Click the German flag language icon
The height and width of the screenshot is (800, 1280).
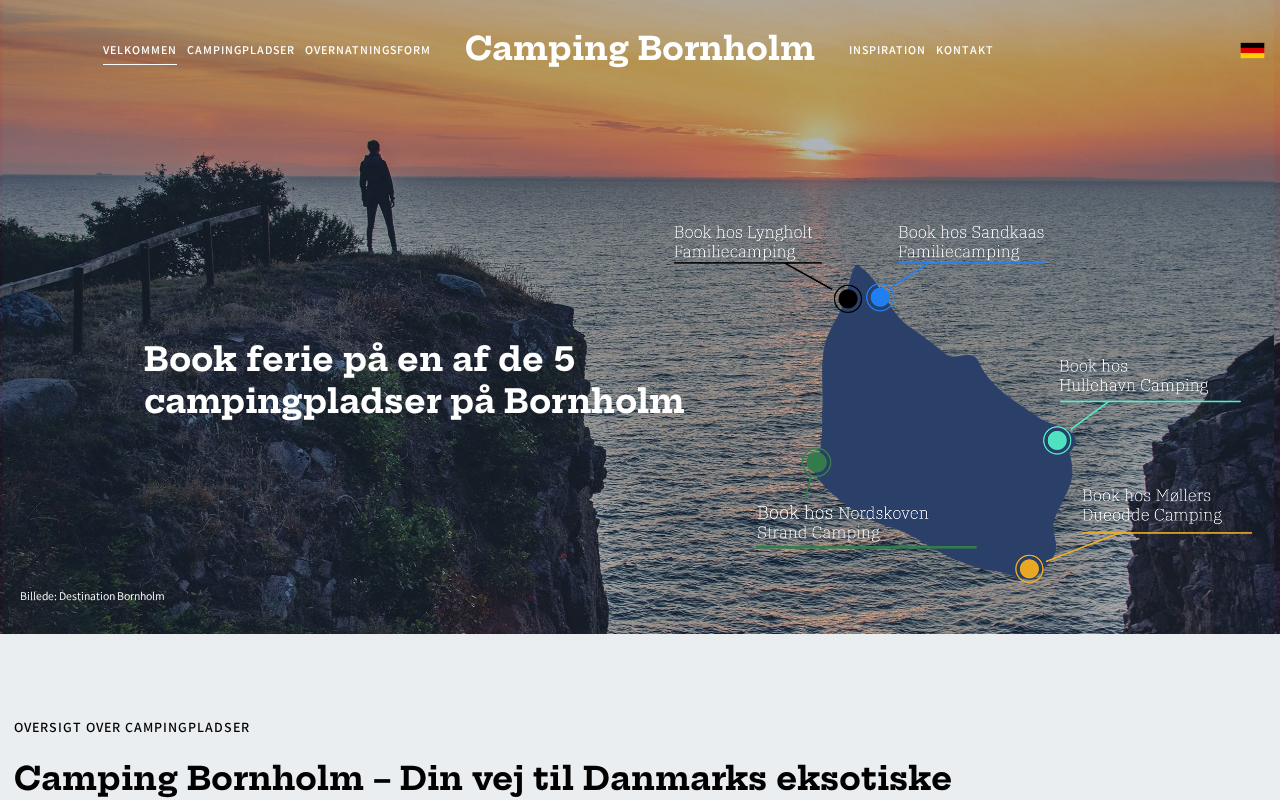[1252, 50]
